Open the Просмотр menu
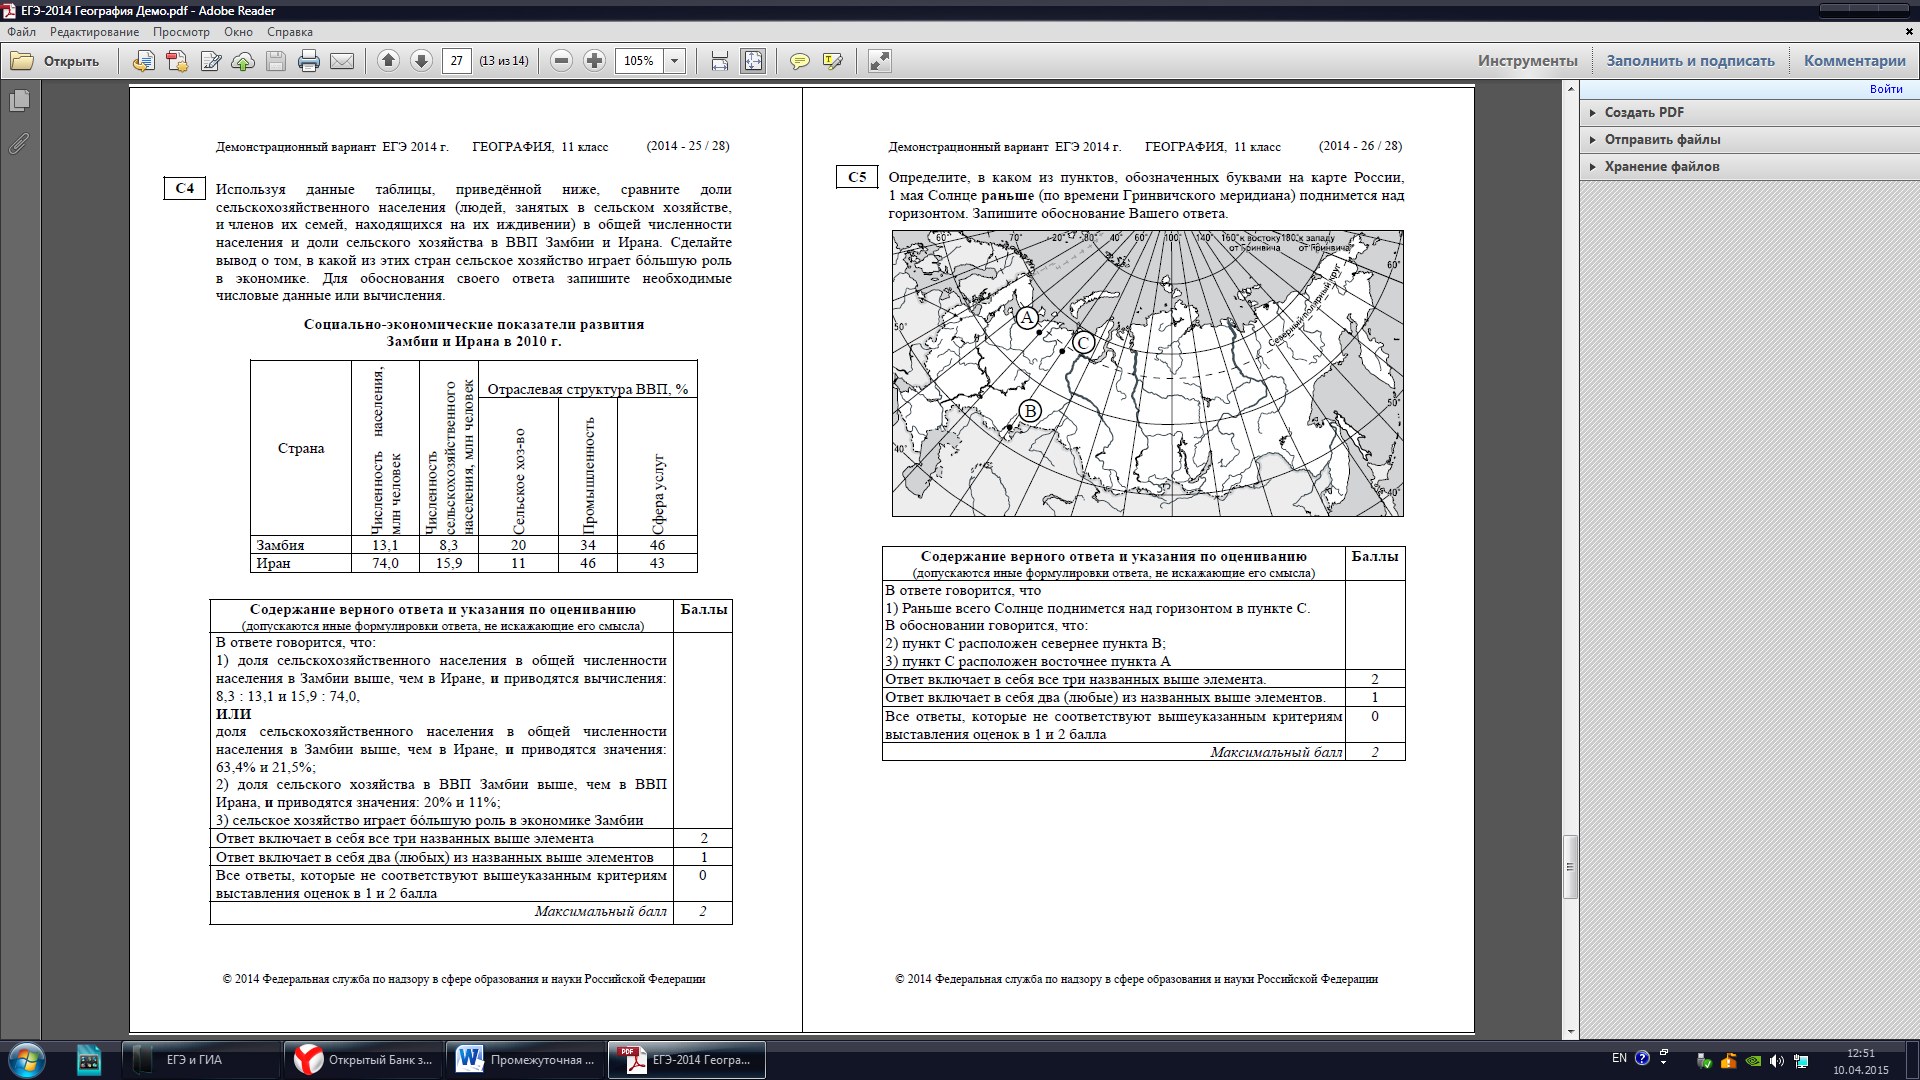This screenshot has width=1920, height=1080. point(181,32)
